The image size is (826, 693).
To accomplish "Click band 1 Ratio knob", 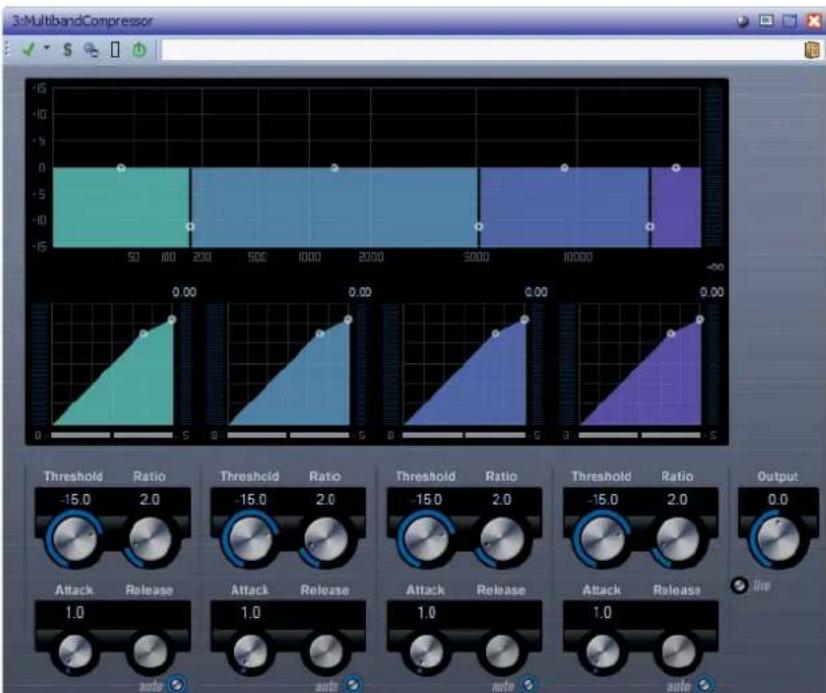I will [150, 539].
